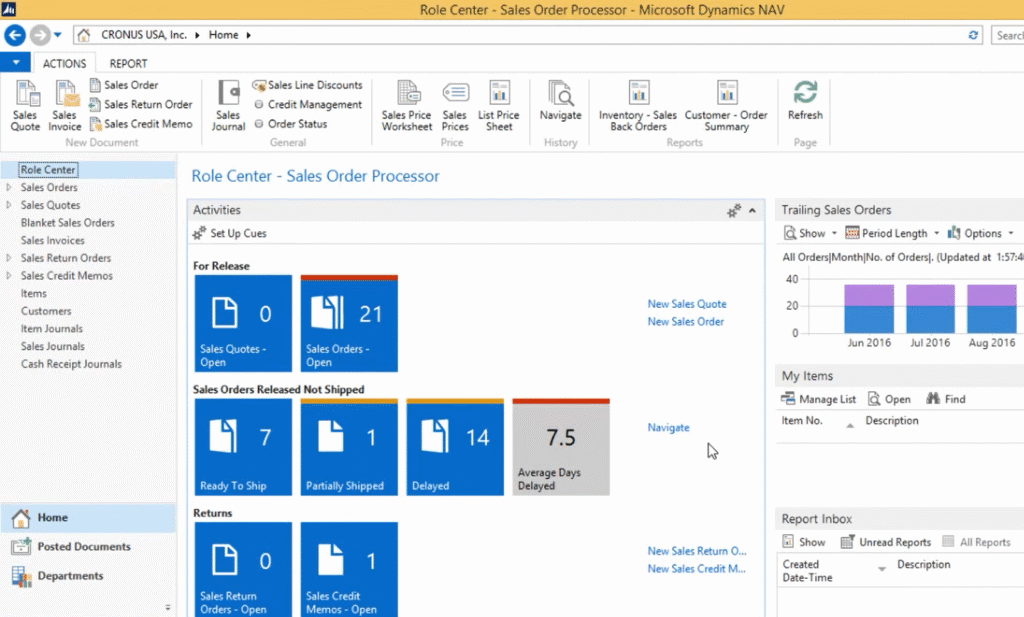The height and width of the screenshot is (617, 1024).
Task: Open Home in navigation pane
Action: 88,518
